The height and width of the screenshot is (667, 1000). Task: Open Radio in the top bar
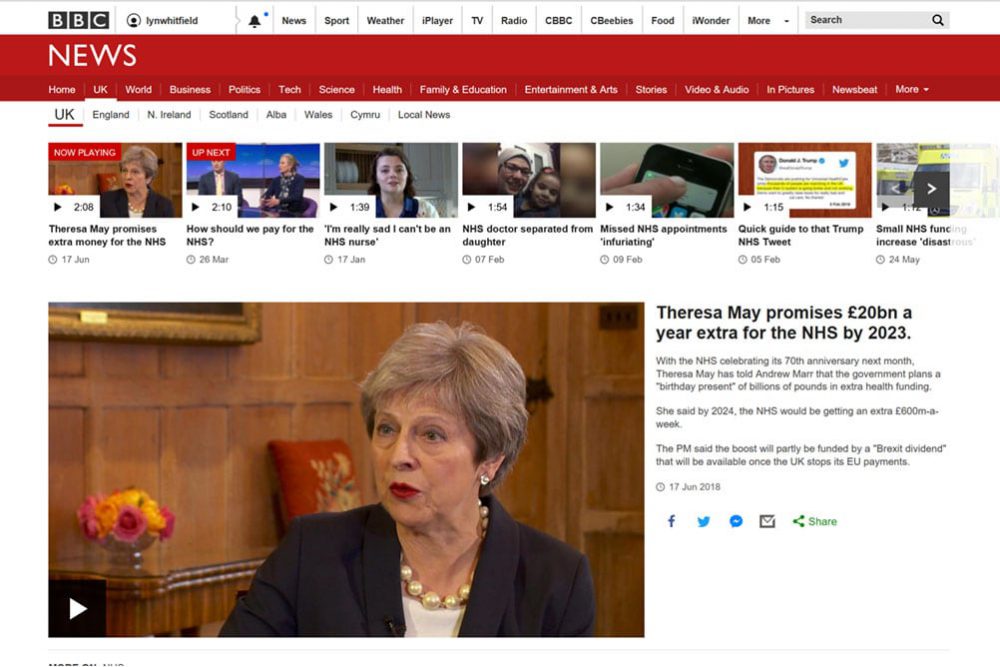point(514,20)
